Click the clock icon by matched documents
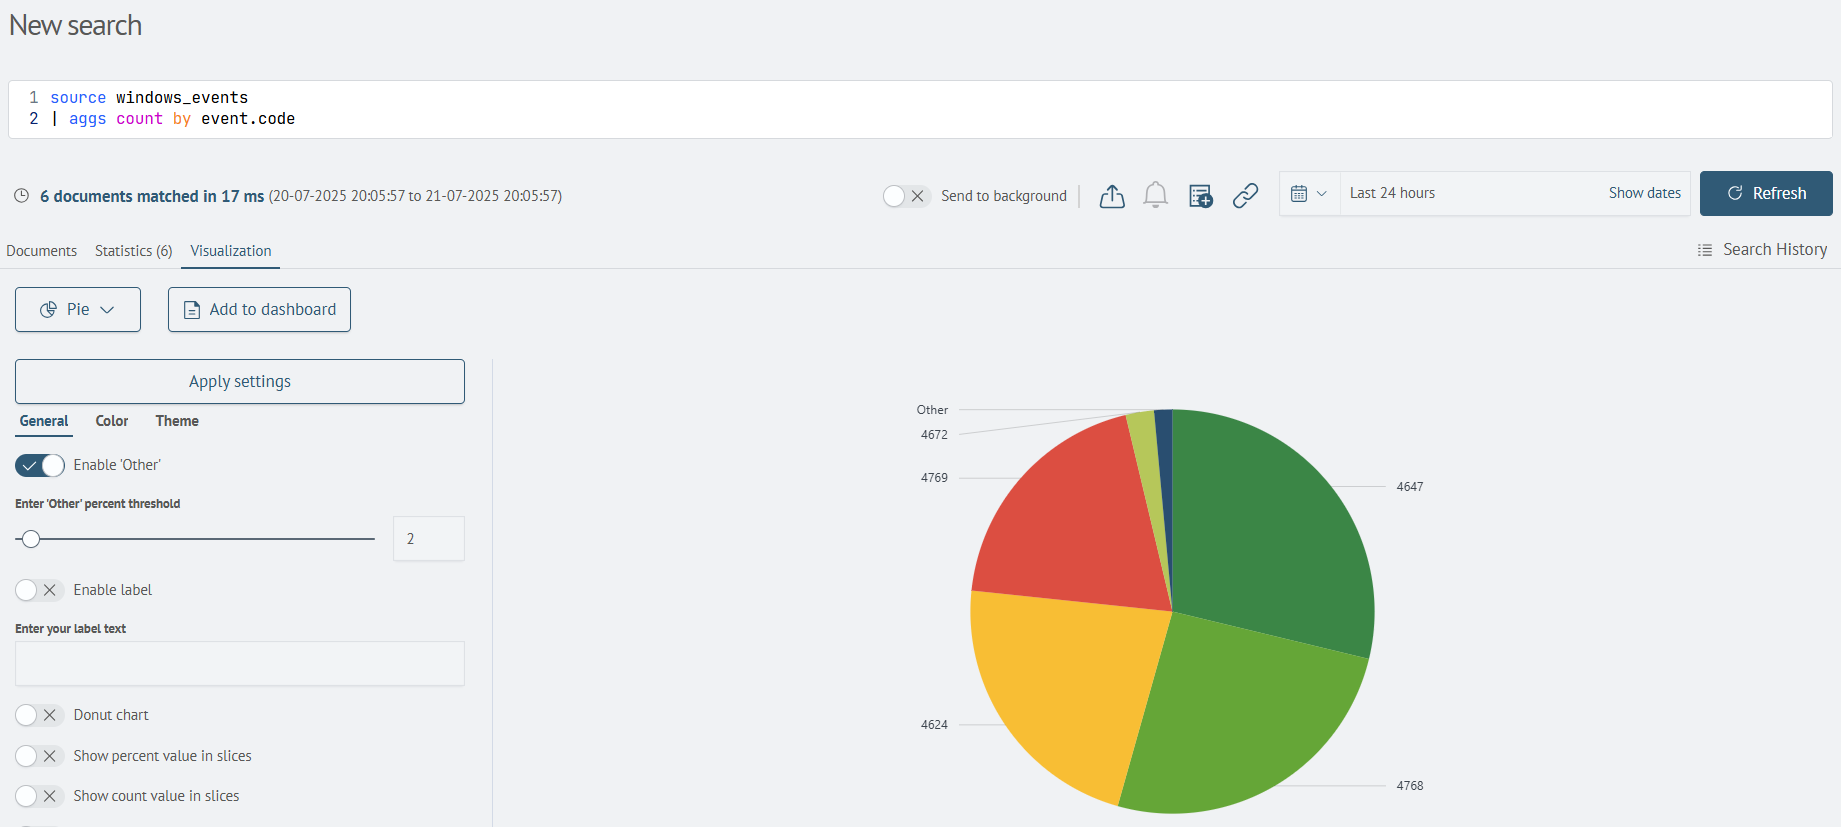 tap(21, 196)
